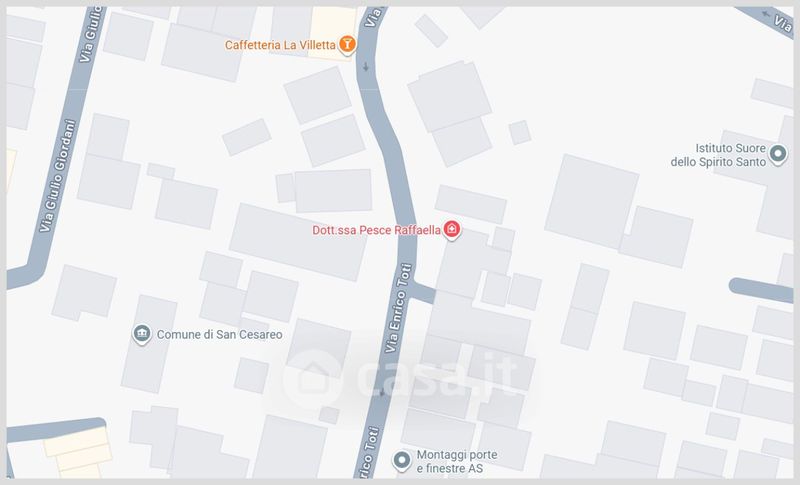
Task: Click the Istituto Suore dello Spirito Santo pin
Action: [x=778, y=154]
